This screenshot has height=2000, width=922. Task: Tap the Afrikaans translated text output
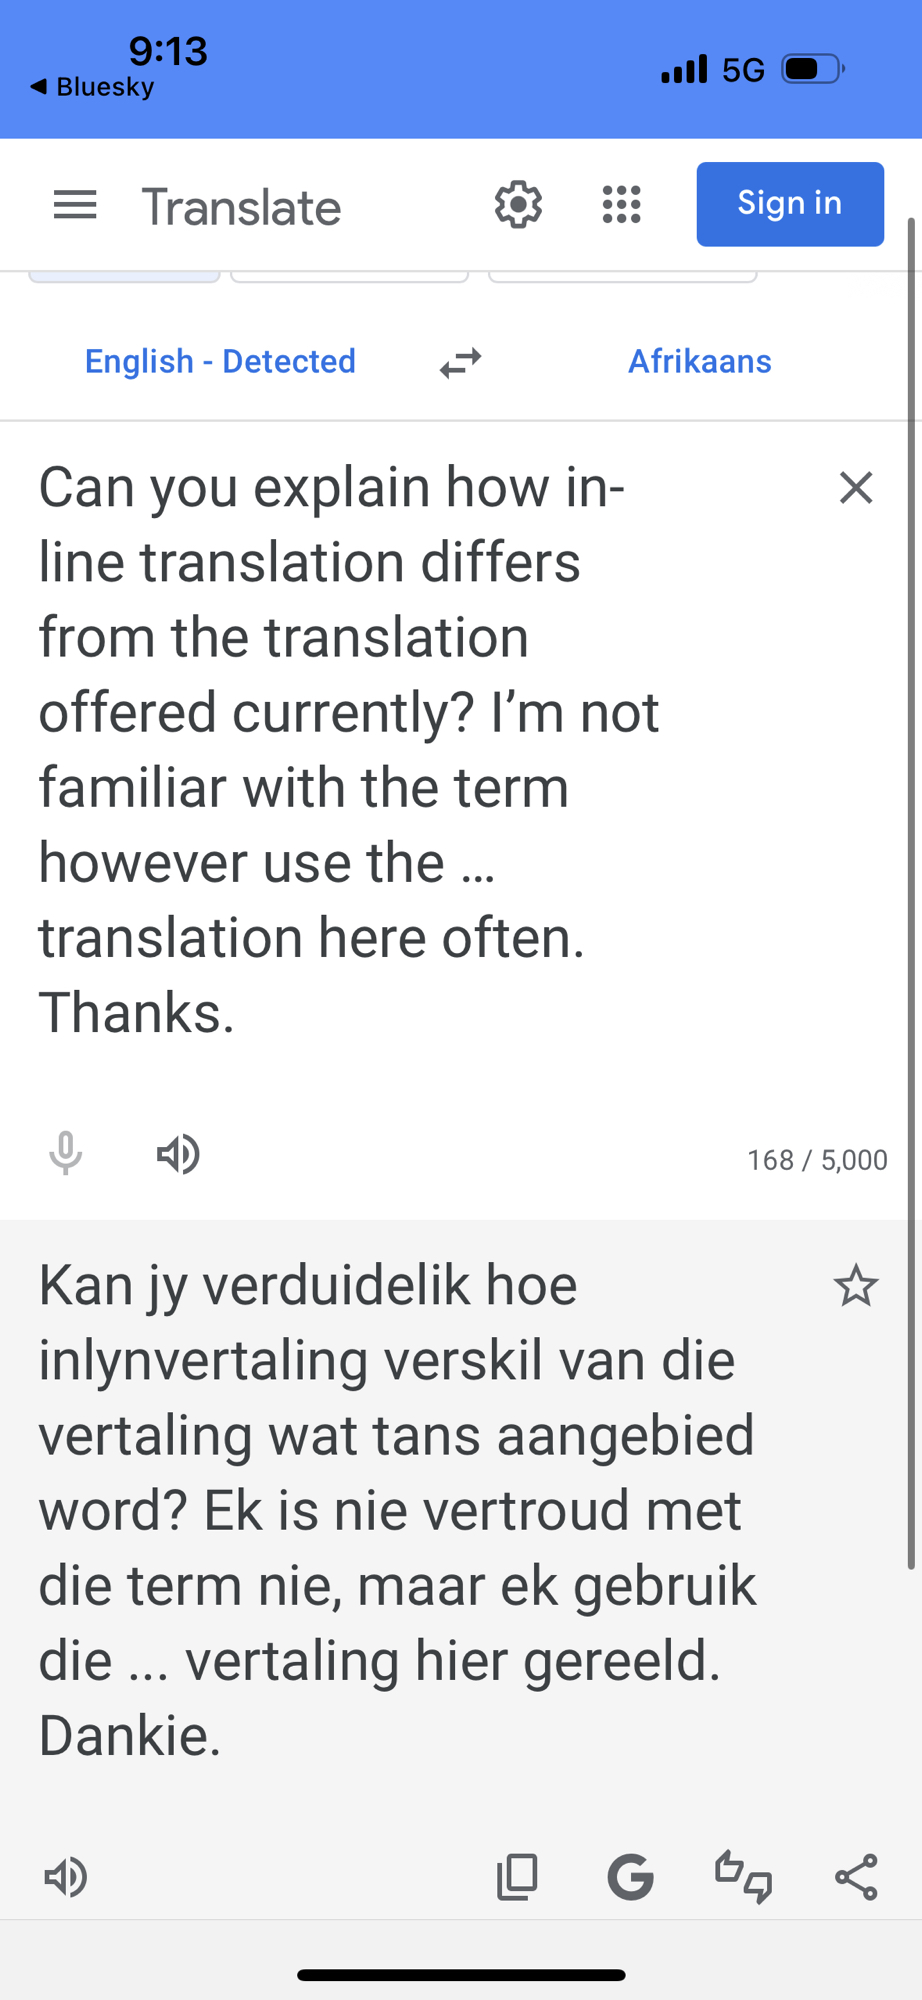pyautogui.click(x=400, y=1510)
